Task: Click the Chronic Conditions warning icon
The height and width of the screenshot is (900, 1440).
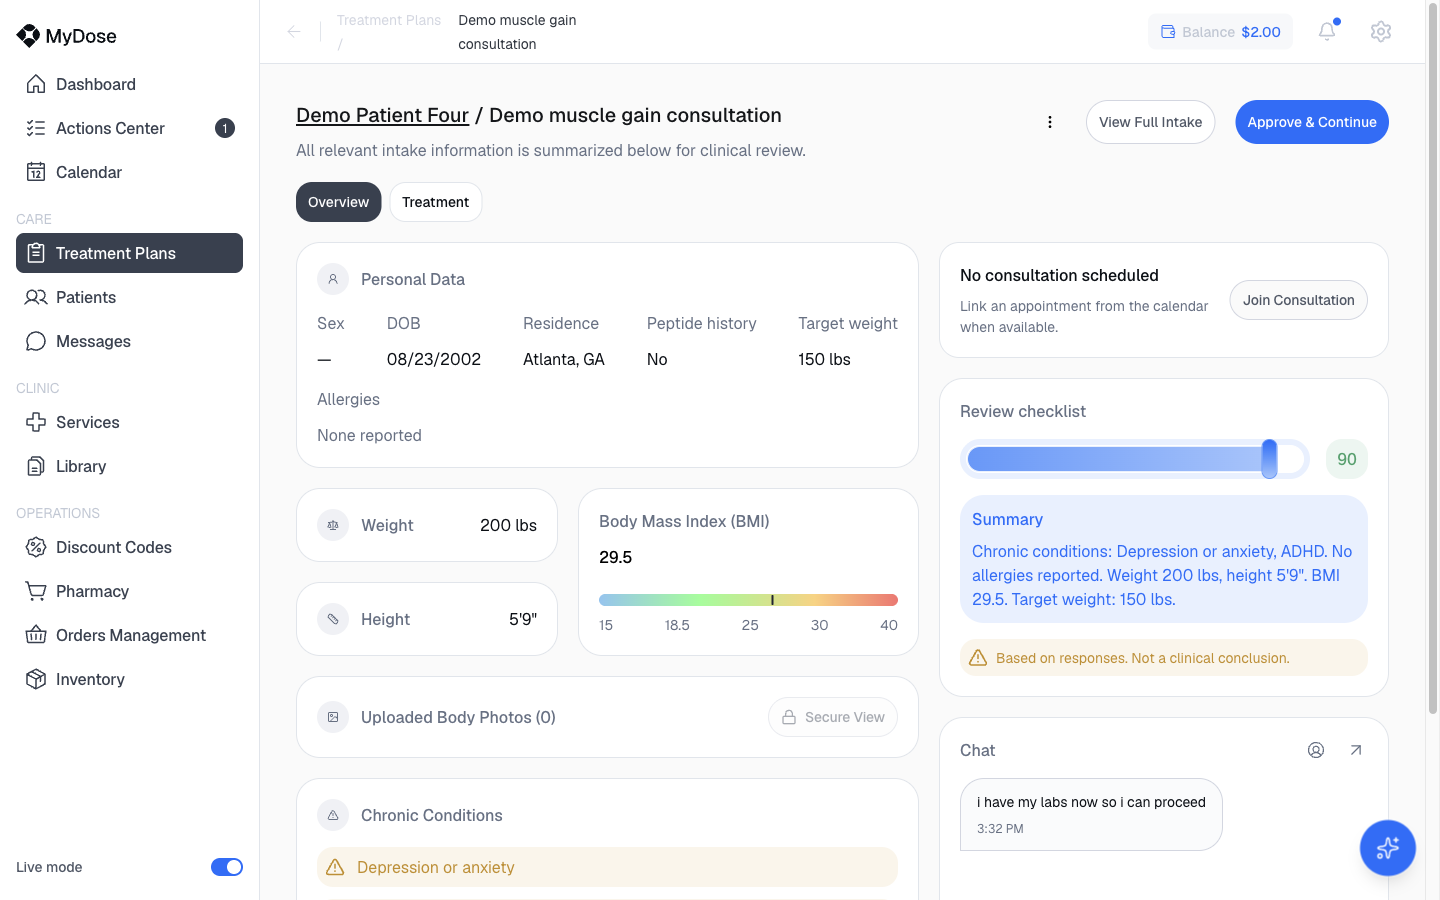Action: [333, 815]
